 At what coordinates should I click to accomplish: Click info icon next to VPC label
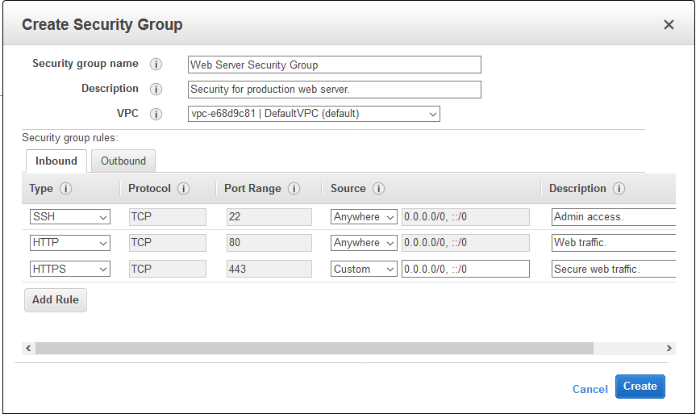pyautogui.click(x=156, y=114)
